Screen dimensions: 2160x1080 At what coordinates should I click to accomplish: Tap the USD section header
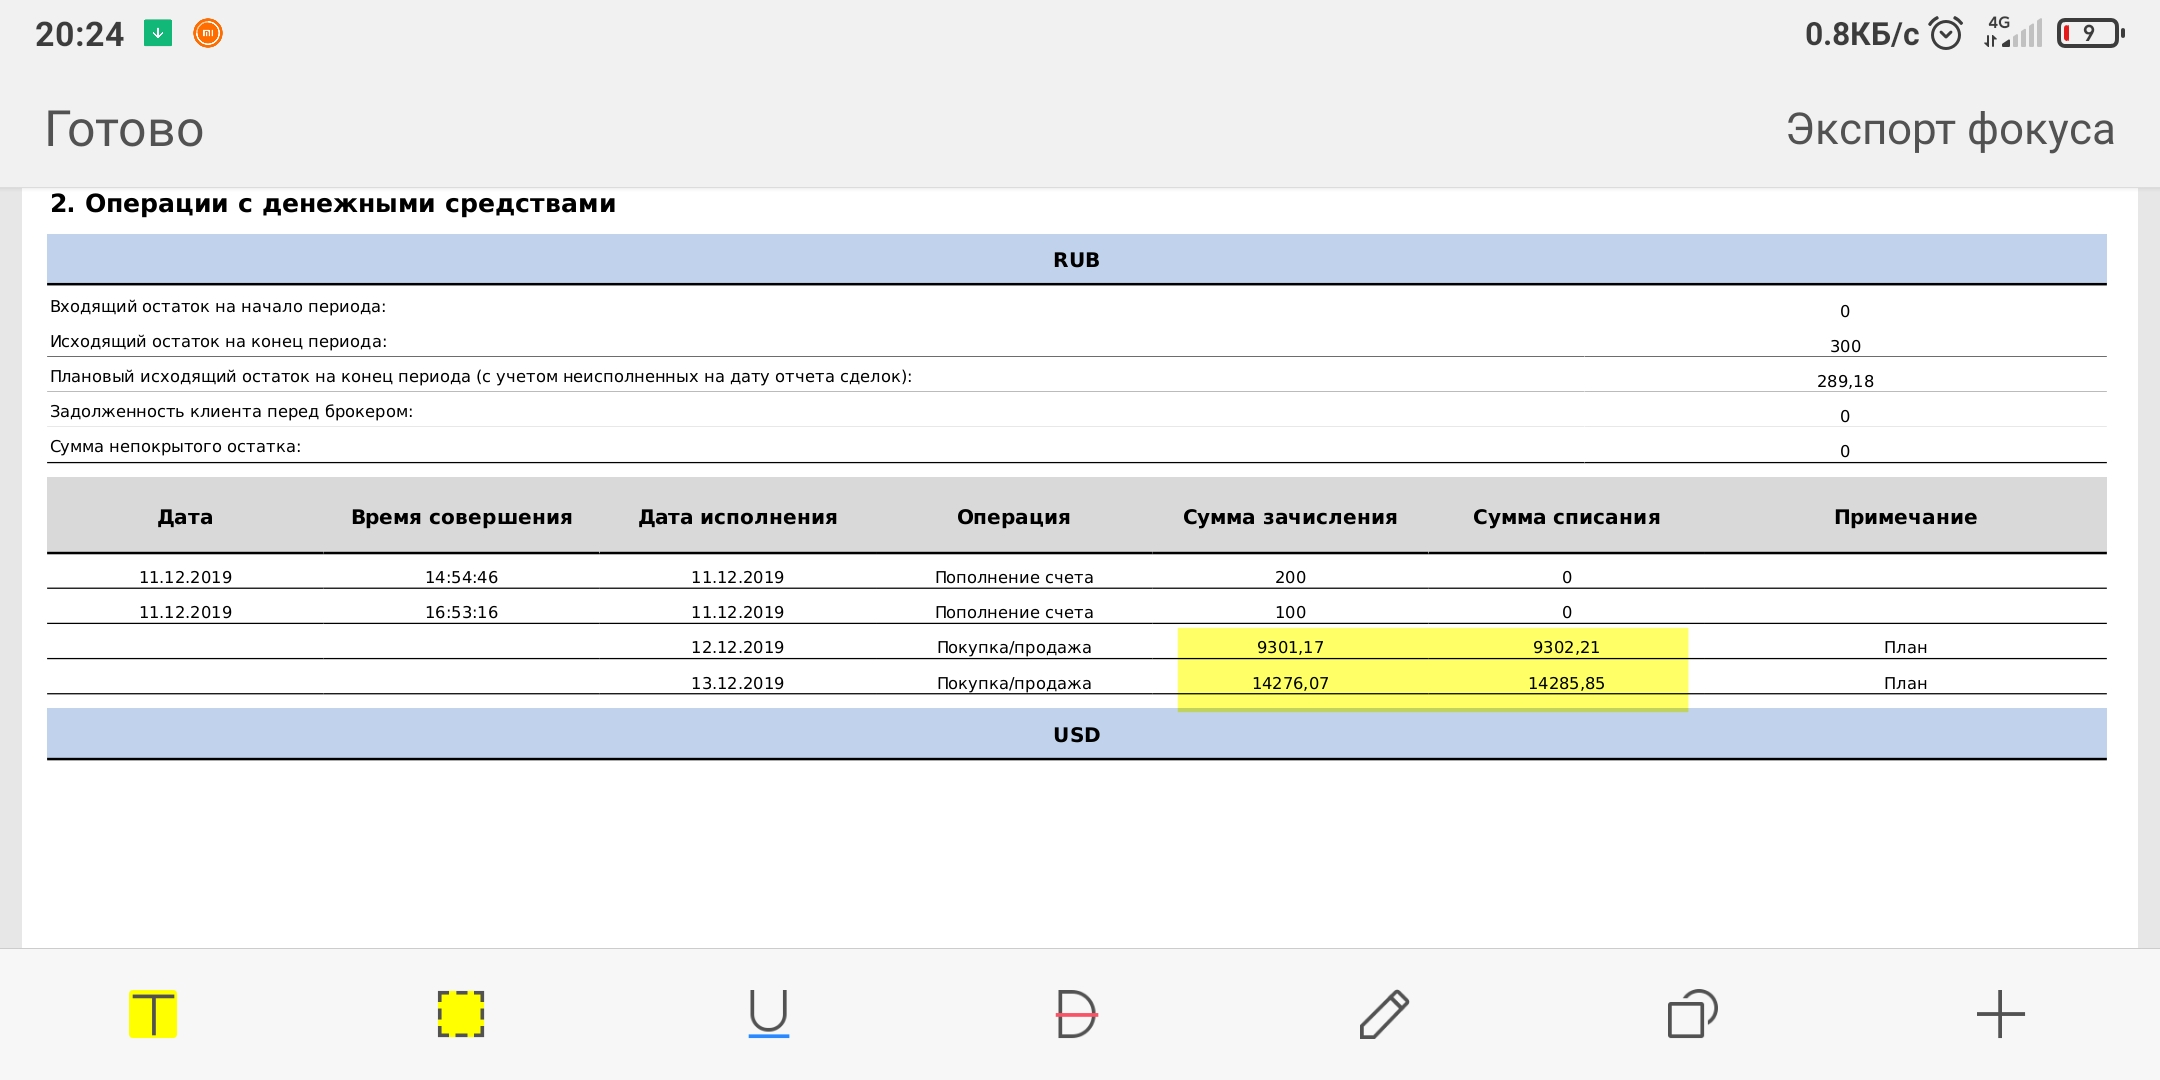(x=1077, y=735)
